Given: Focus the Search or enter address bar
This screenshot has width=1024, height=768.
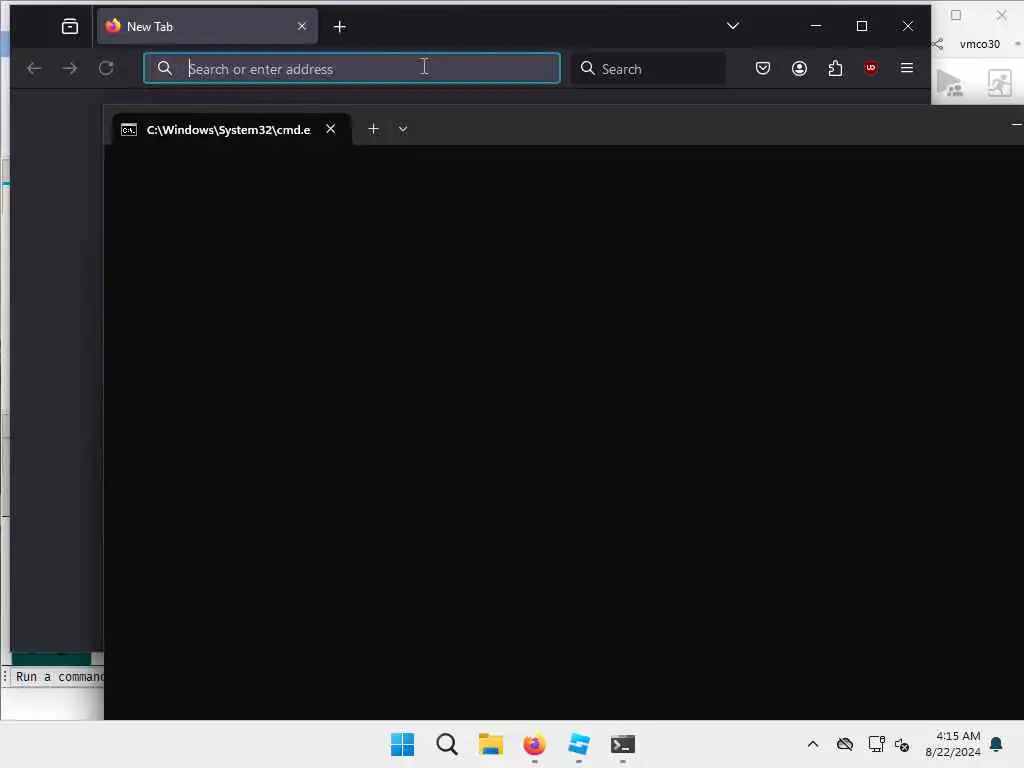Looking at the screenshot, I should click(x=352, y=68).
